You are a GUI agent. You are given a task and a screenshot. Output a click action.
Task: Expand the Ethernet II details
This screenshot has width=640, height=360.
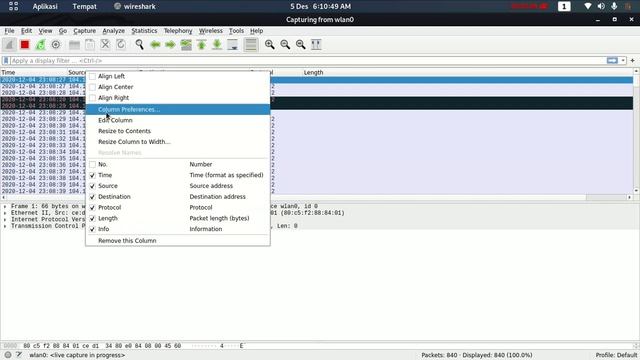5,213
